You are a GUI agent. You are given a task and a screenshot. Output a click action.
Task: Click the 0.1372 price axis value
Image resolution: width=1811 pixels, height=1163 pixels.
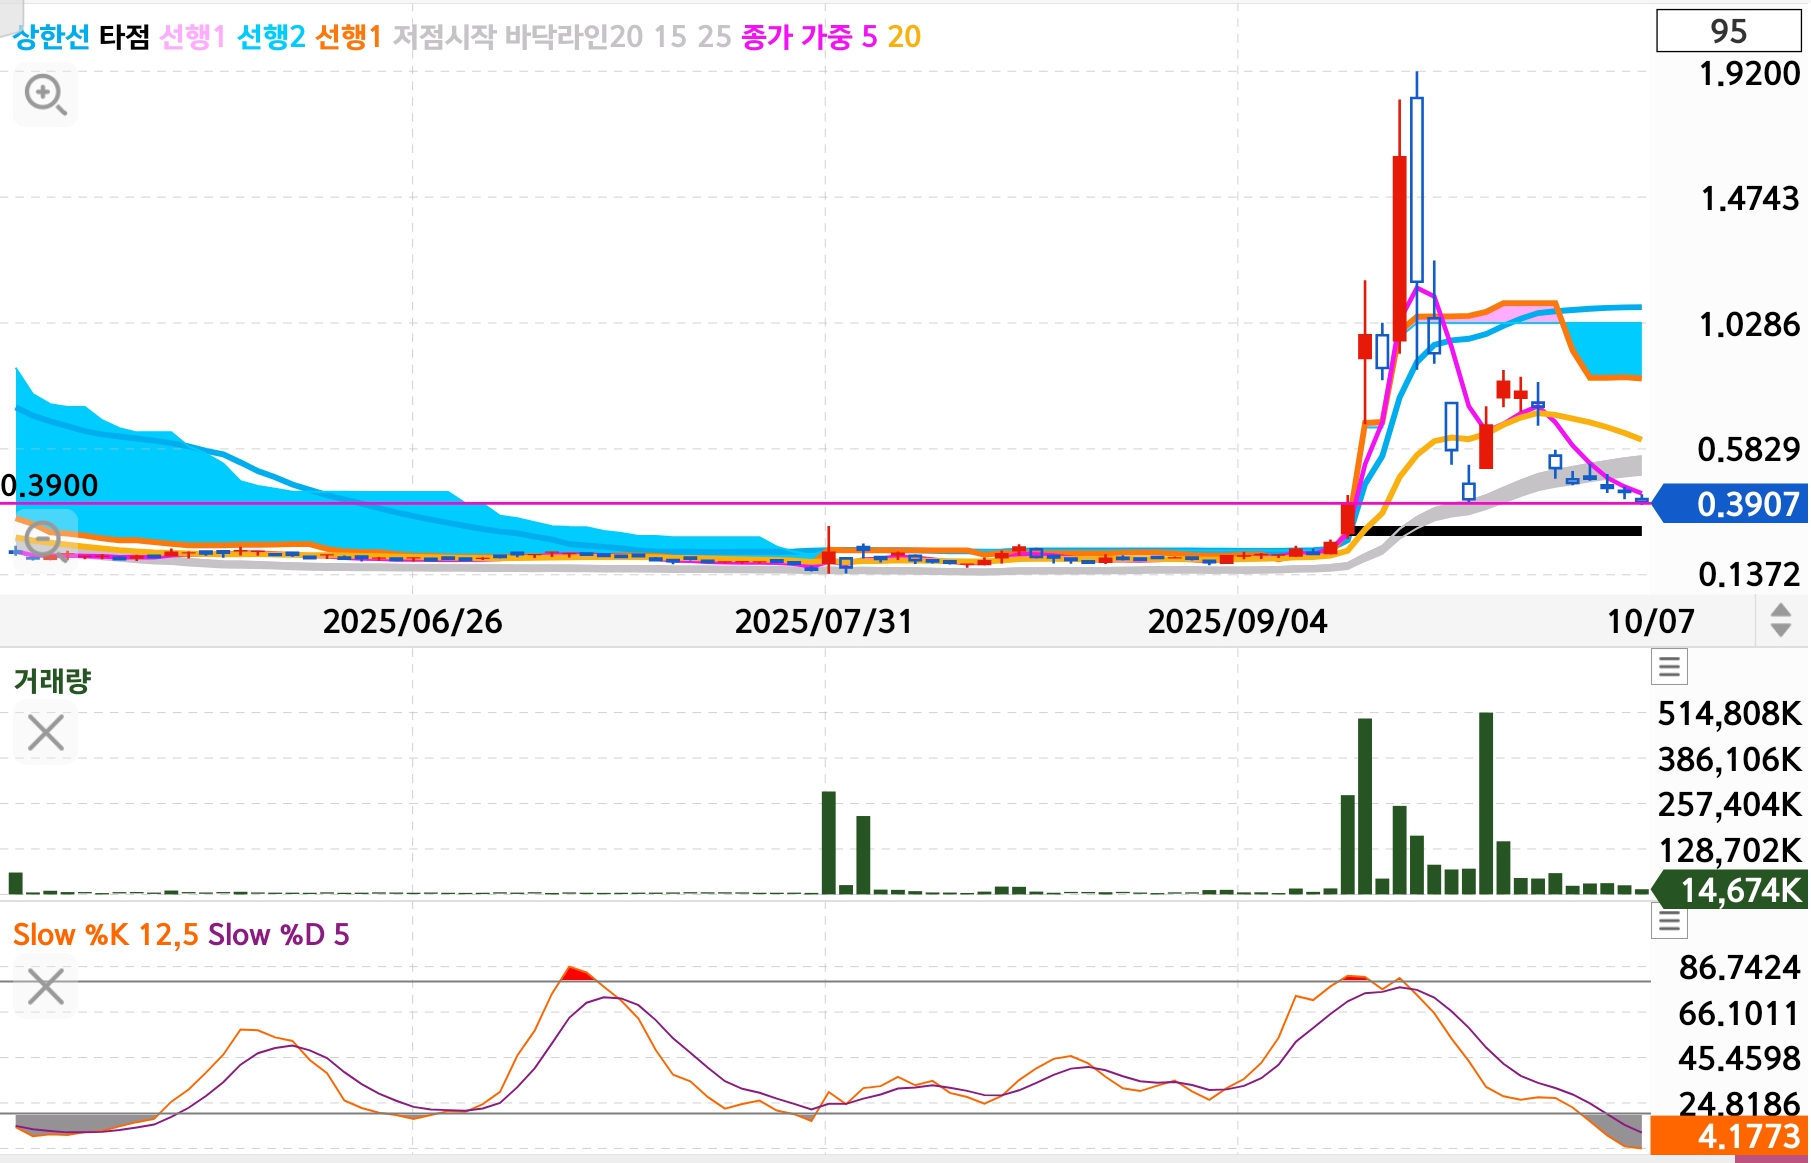(1749, 574)
